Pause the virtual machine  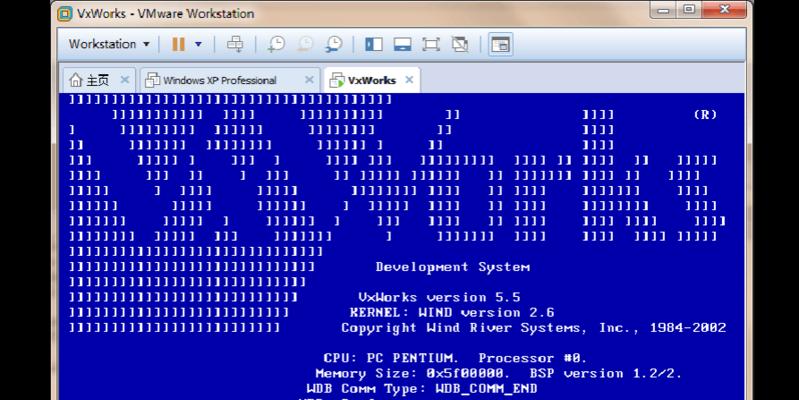(178, 44)
